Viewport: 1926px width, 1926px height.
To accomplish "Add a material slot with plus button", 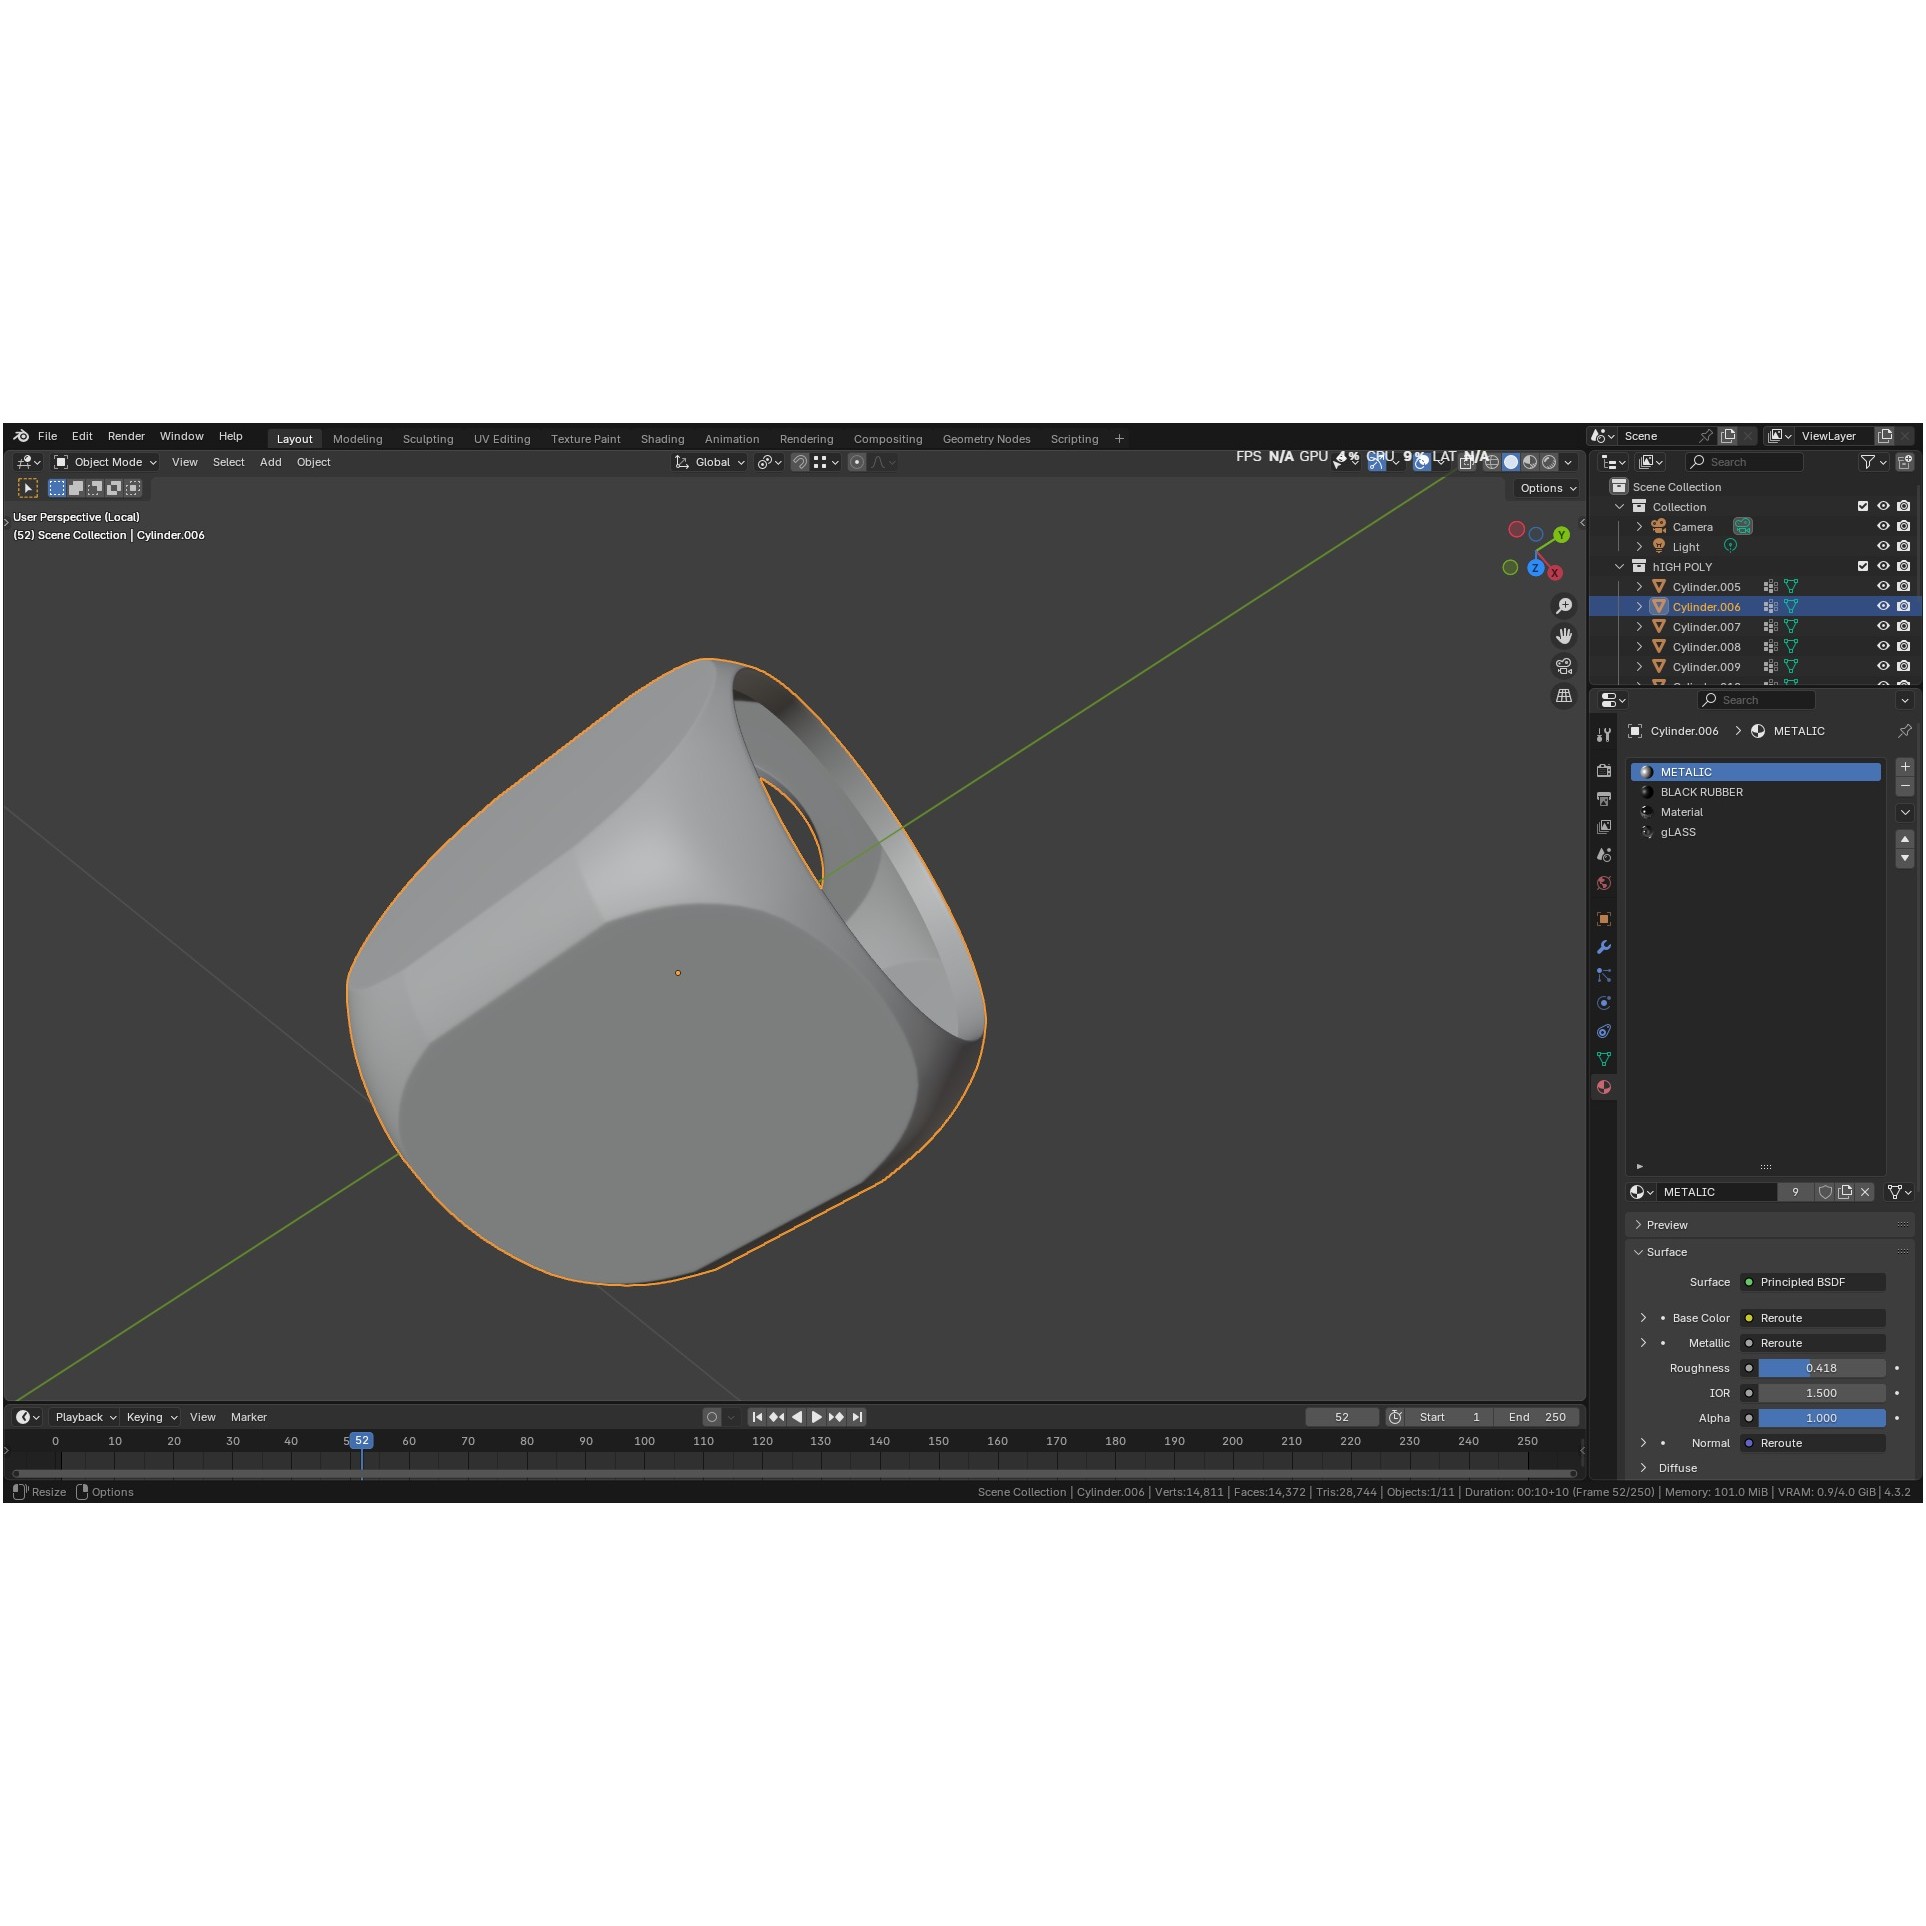I will tap(1905, 767).
